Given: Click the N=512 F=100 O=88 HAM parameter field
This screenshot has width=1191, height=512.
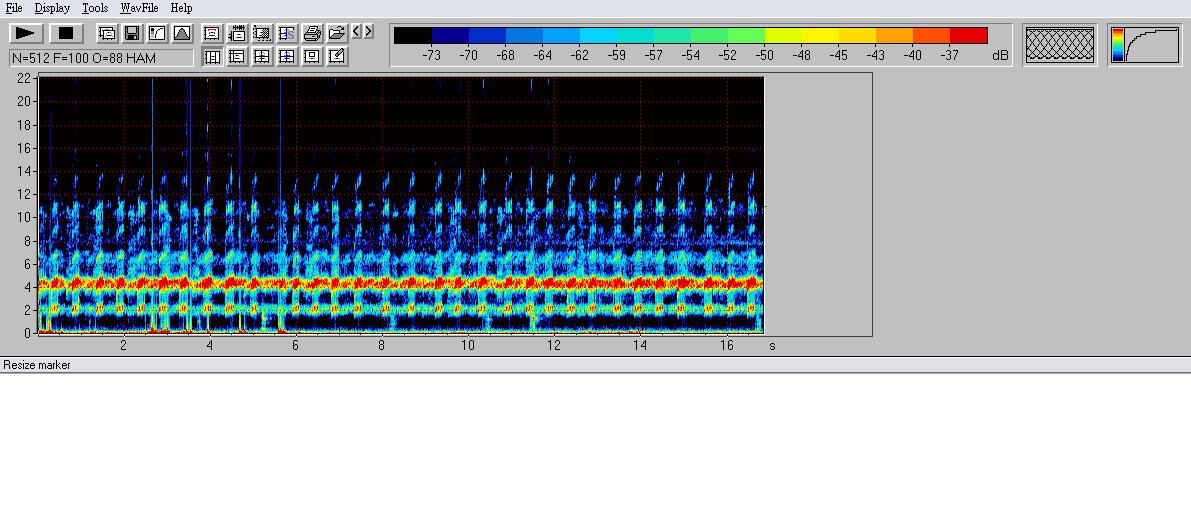Looking at the screenshot, I should click(101, 58).
